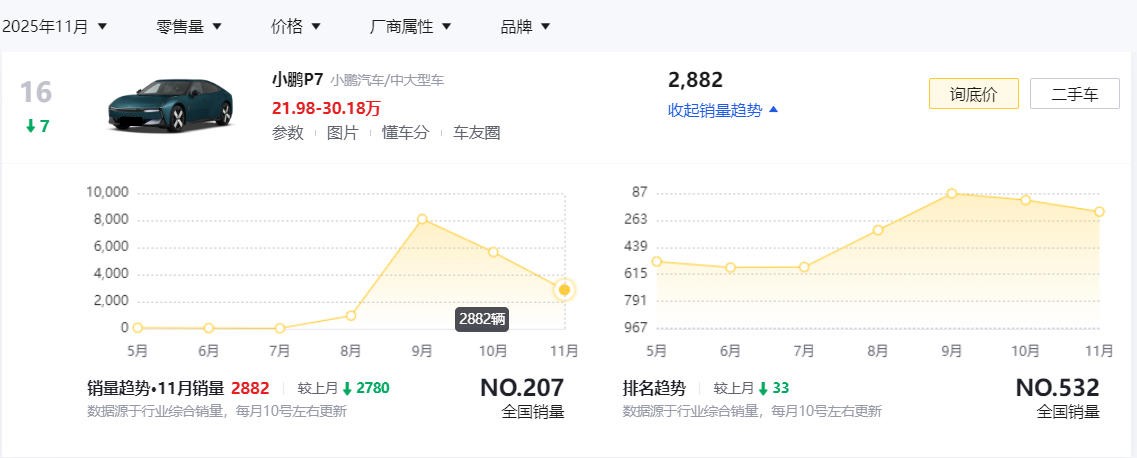The height and width of the screenshot is (458, 1137).
Task: Open the 品牌 filter dropdown
Action: point(525,26)
